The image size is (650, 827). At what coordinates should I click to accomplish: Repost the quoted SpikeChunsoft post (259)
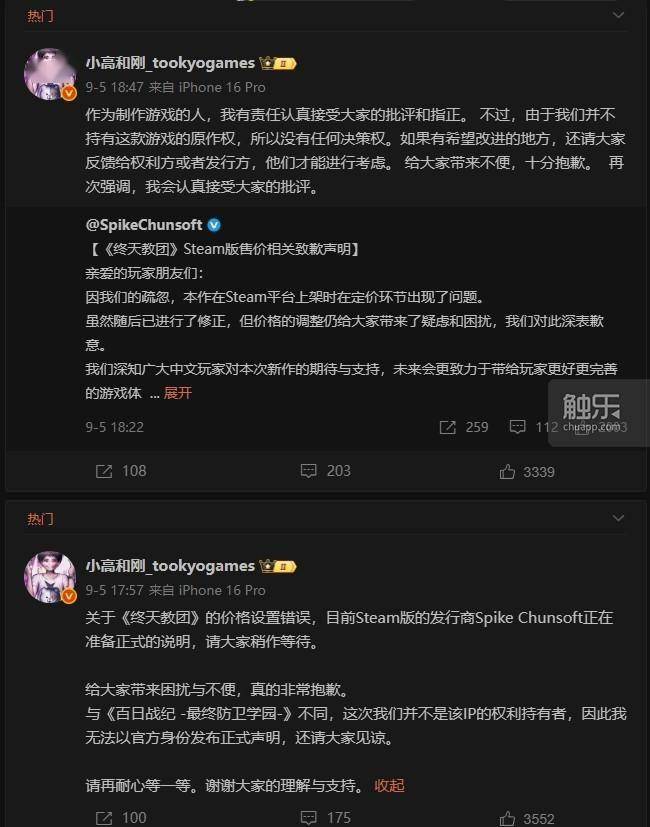(x=464, y=427)
